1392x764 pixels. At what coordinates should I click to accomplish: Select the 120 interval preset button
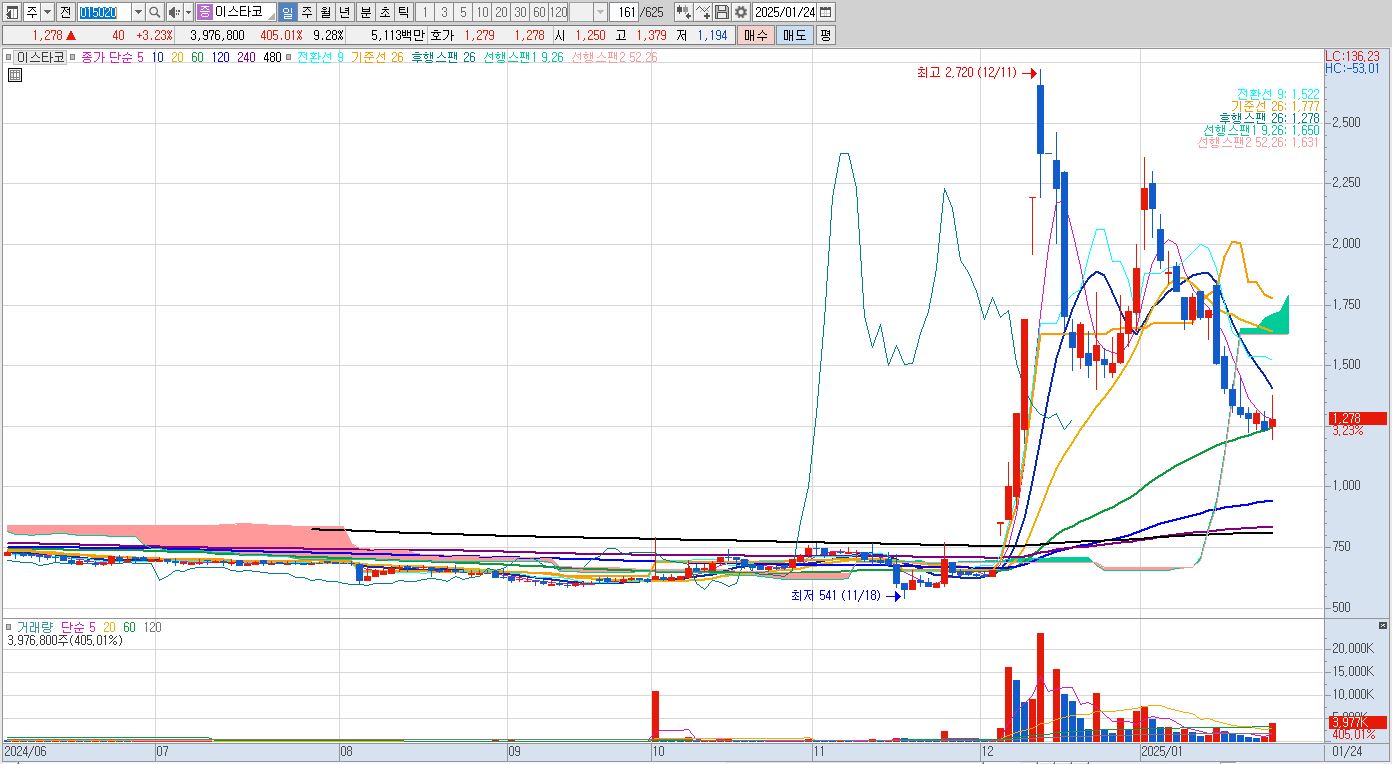pyautogui.click(x=559, y=12)
